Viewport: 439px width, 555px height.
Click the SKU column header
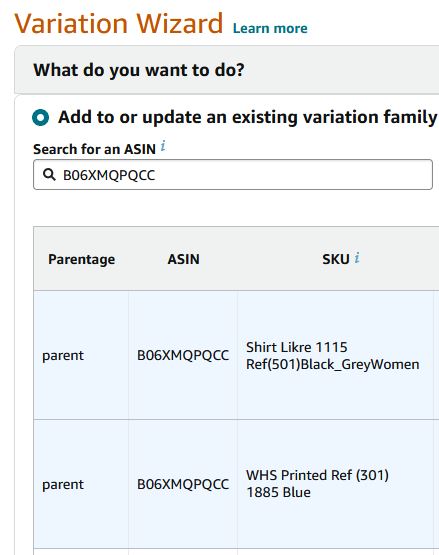(336, 259)
